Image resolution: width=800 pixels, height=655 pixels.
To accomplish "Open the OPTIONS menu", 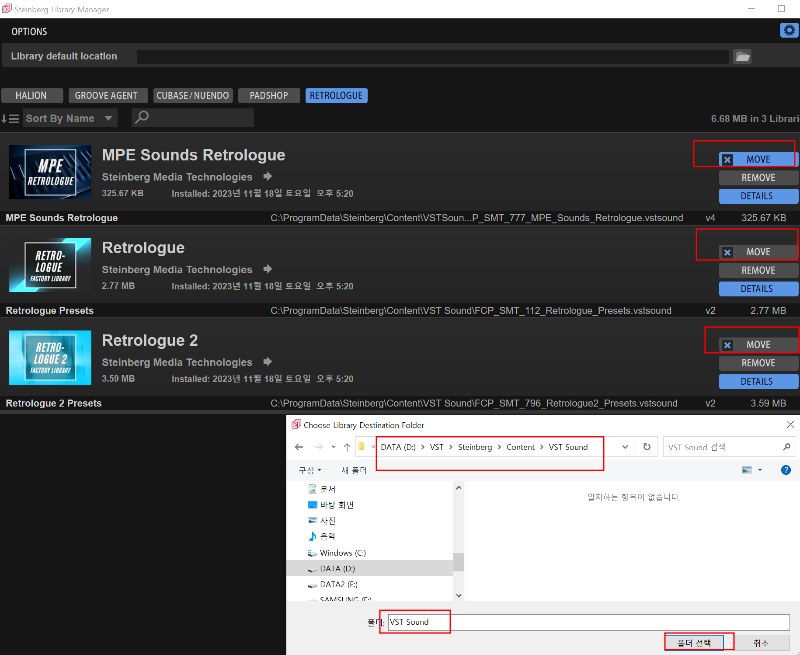I will coord(29,32).
